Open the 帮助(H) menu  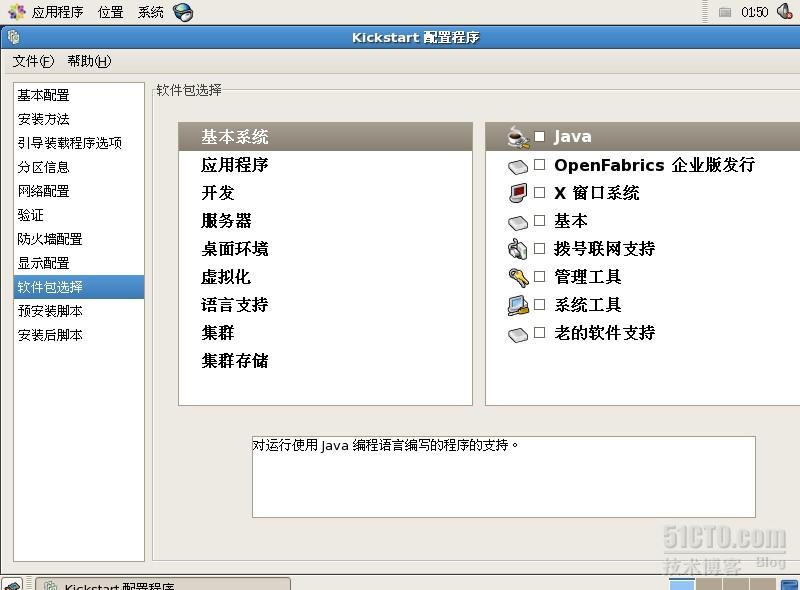(89, 61)
